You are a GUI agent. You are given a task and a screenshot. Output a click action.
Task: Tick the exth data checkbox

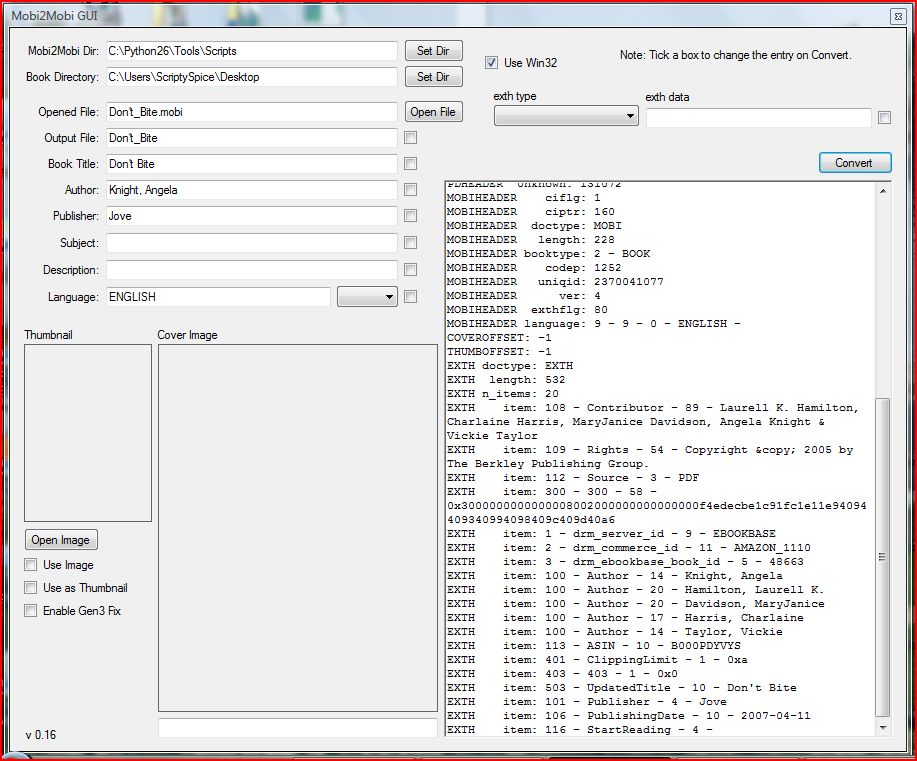click(x=884, y=118)
